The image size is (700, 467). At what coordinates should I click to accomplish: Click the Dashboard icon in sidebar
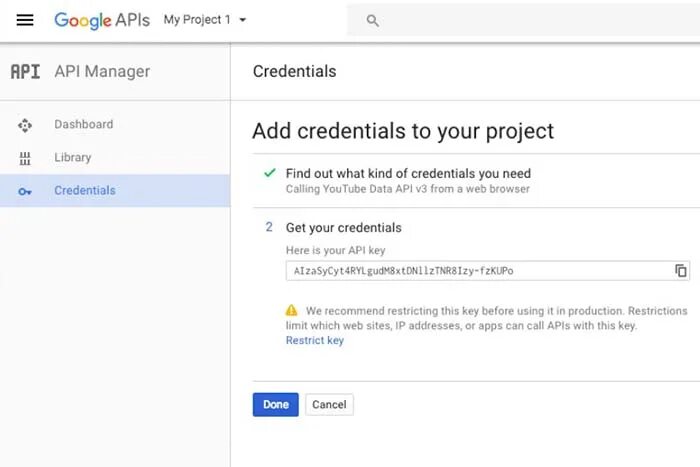25,125
